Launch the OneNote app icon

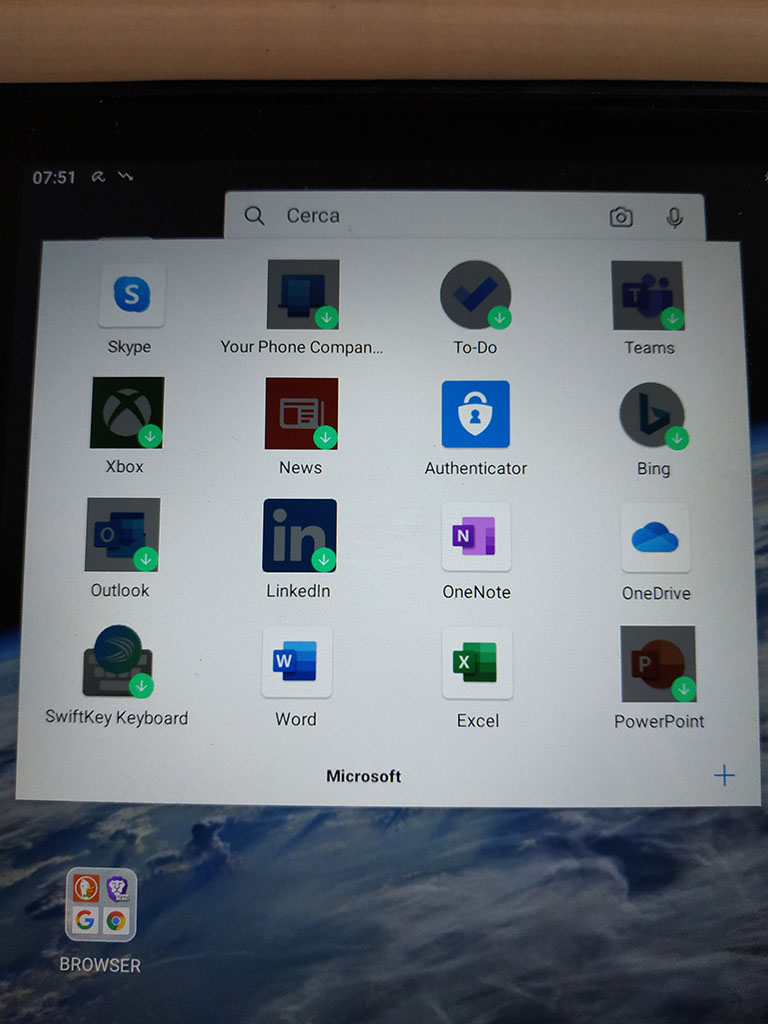(x=476, y=537)
